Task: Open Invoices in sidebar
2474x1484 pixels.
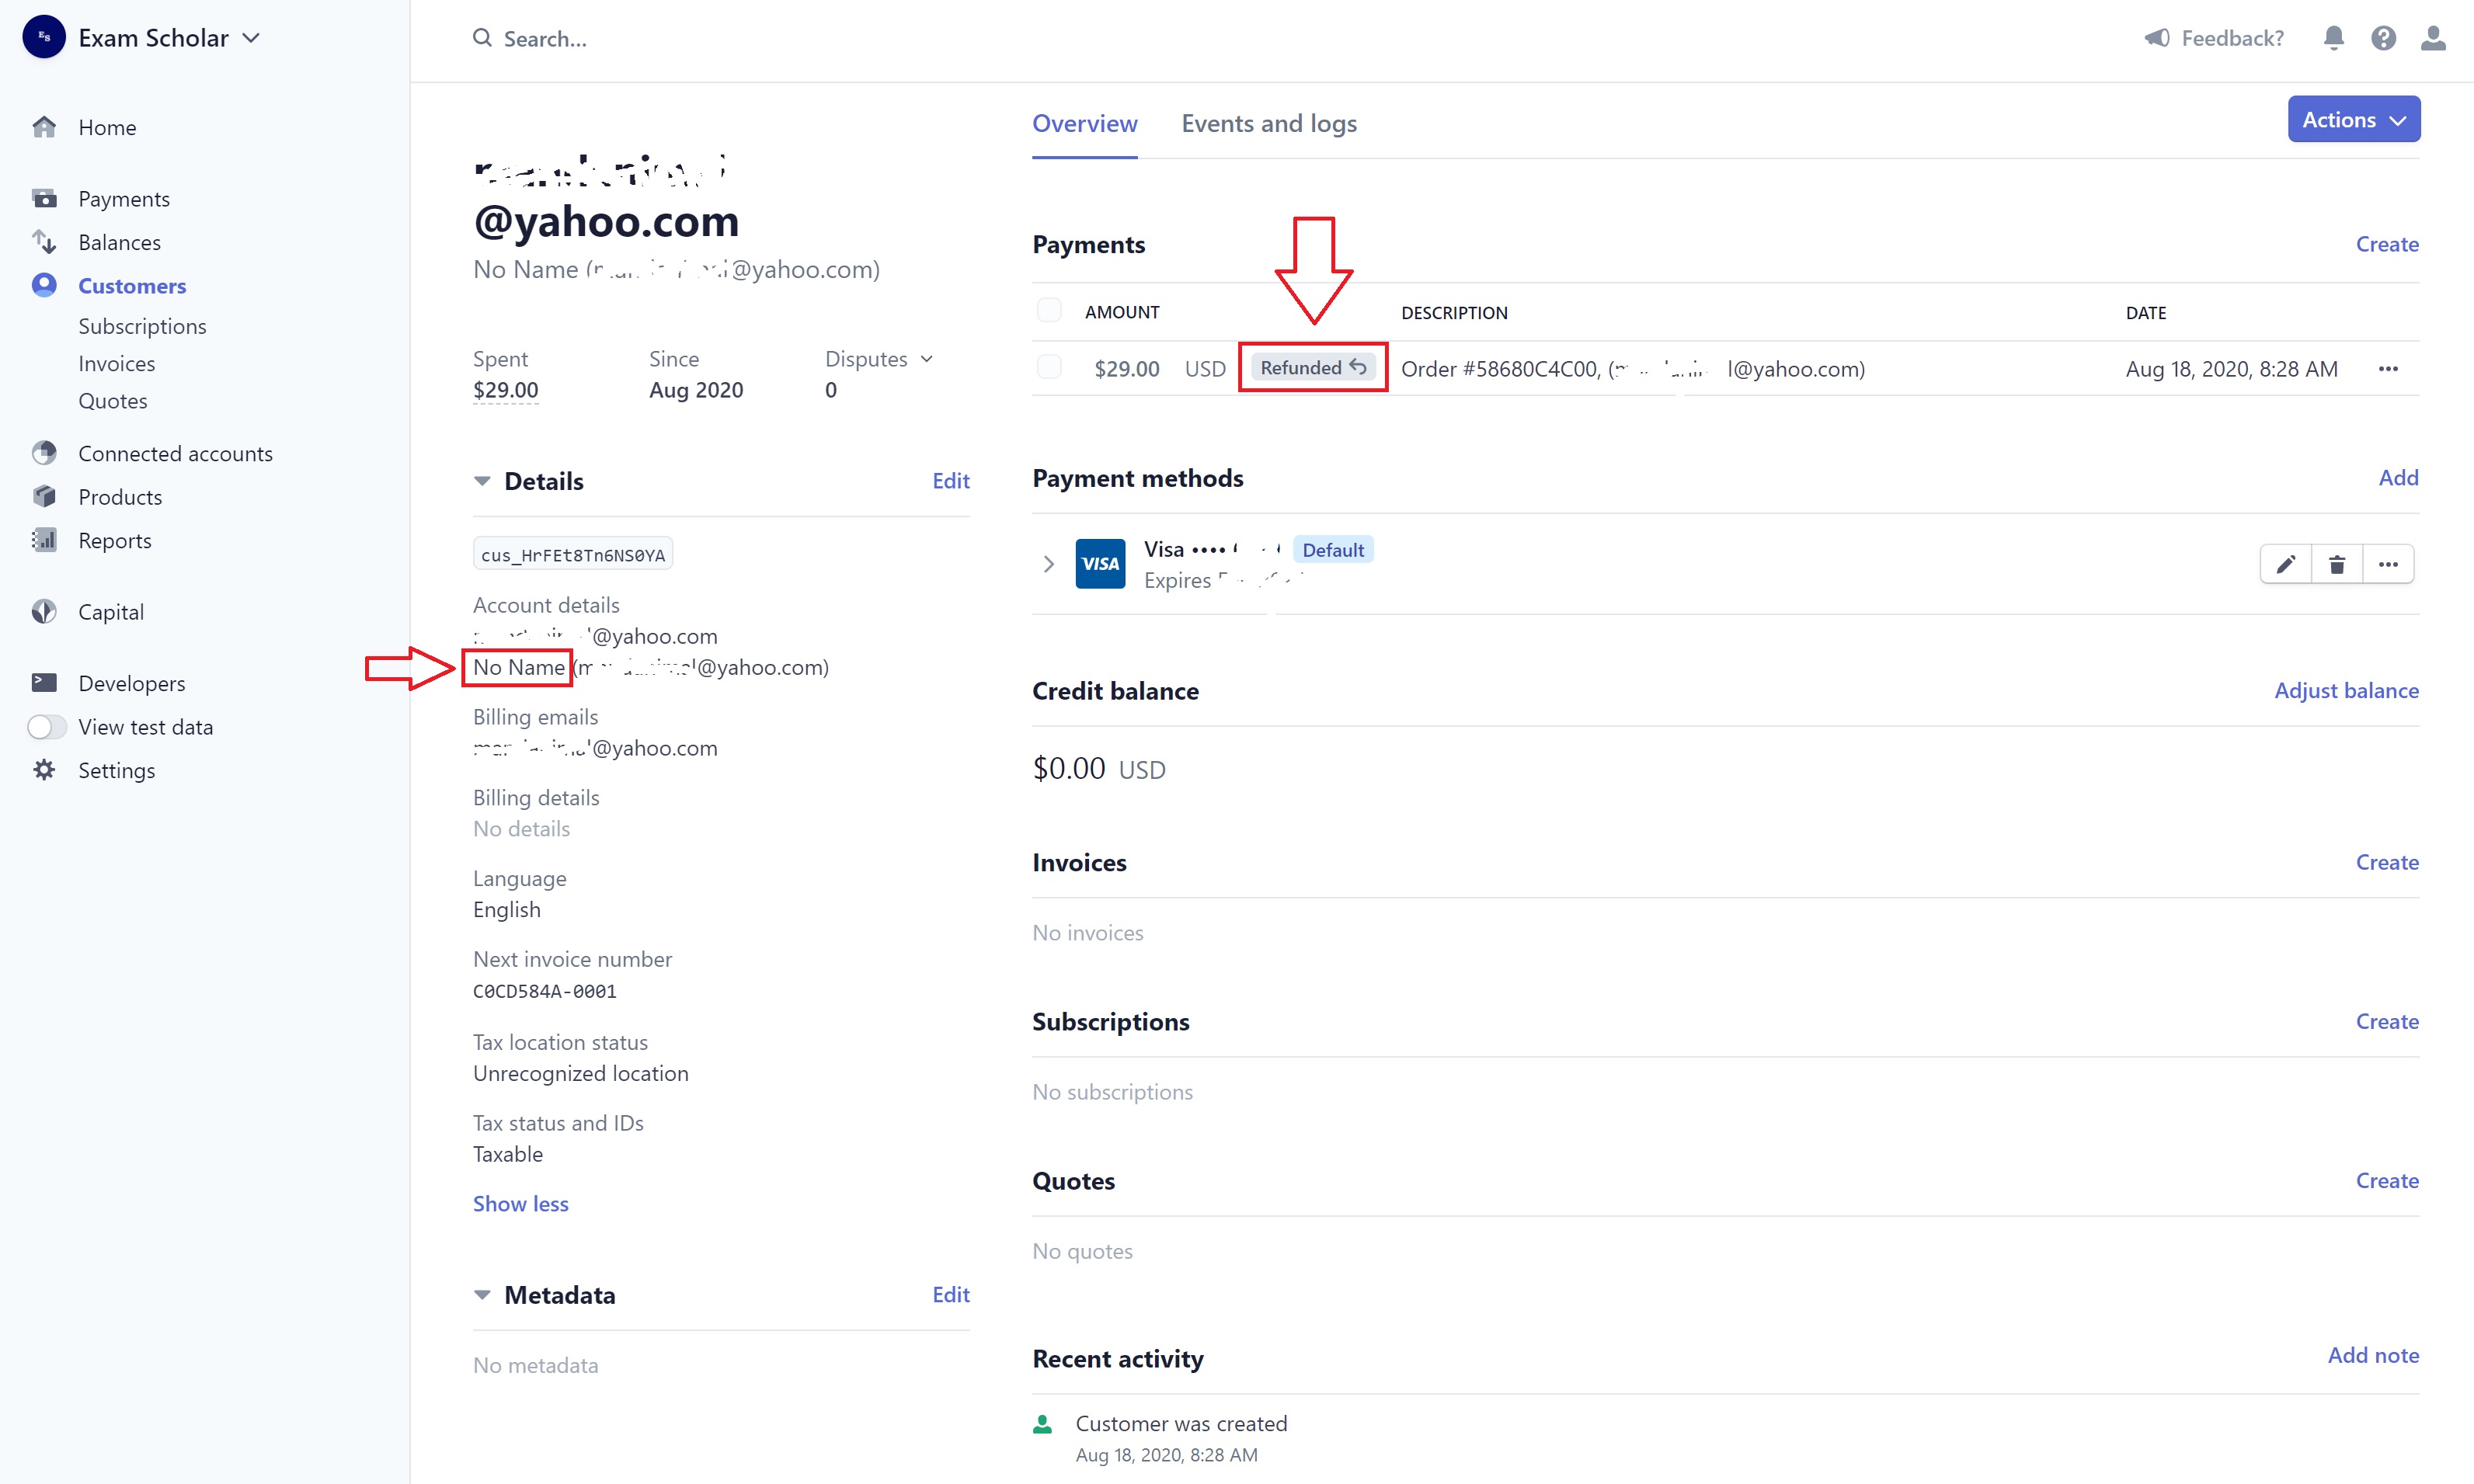Action: point(117,363)
